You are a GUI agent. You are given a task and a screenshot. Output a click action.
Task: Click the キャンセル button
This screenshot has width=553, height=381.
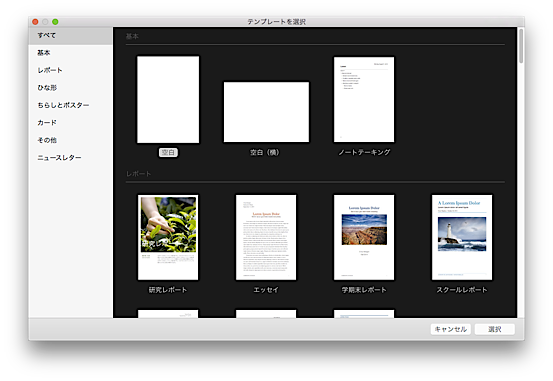point(450,329)
